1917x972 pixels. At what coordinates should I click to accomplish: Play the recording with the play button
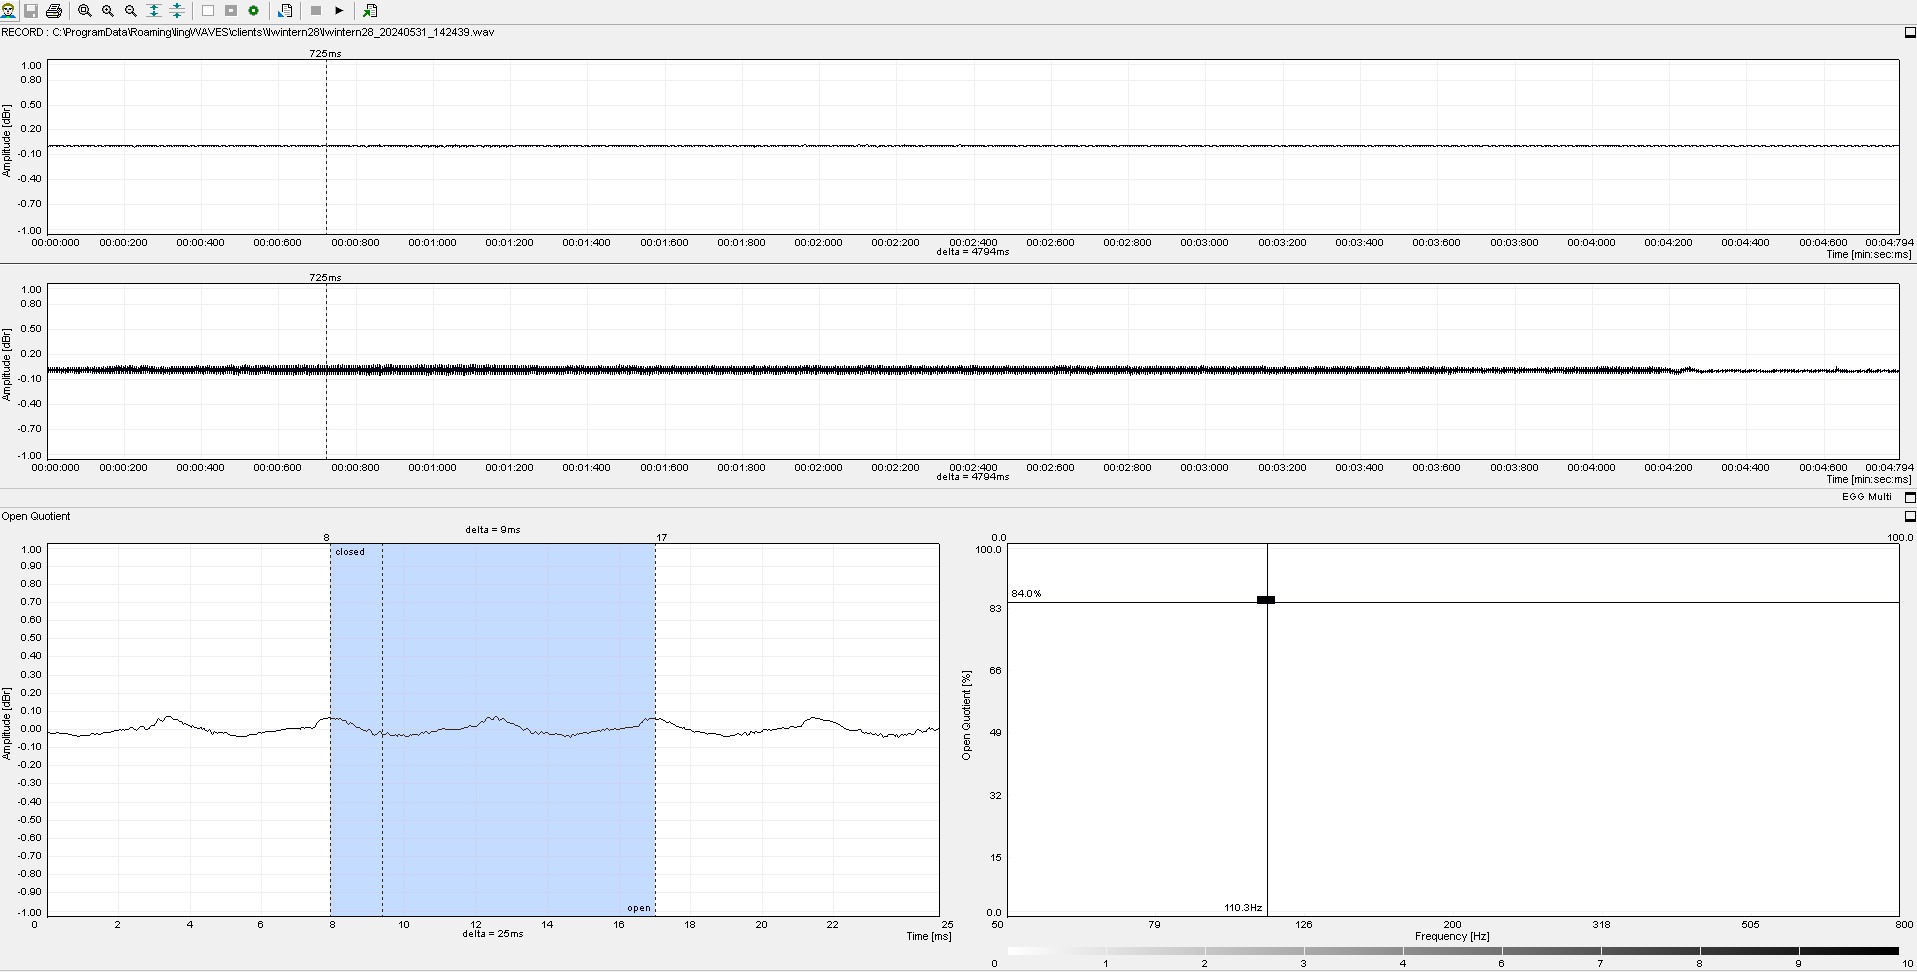[339, 11]
